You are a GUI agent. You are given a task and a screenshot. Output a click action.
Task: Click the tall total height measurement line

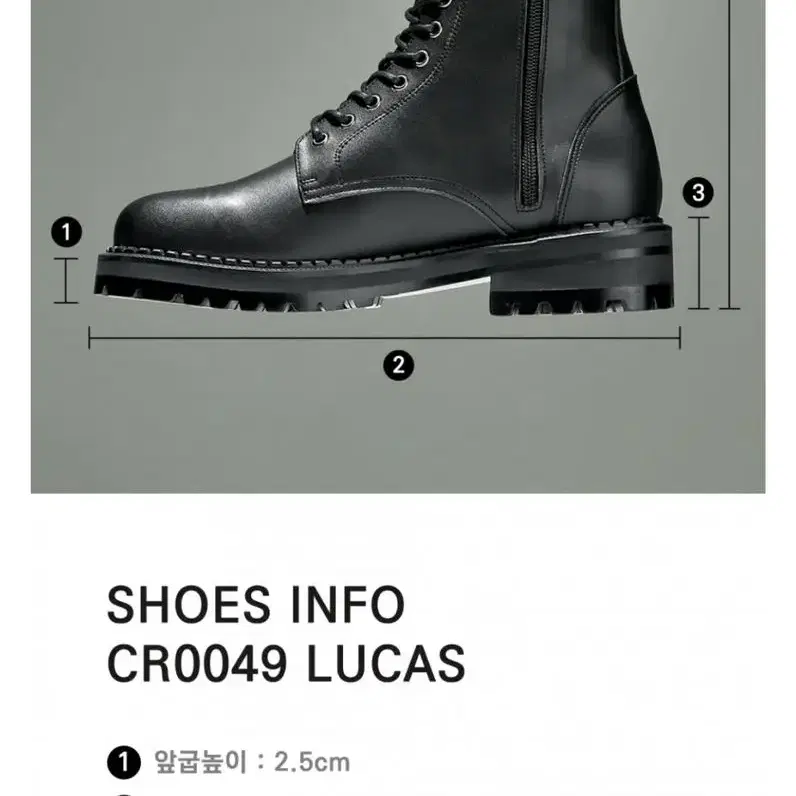[729, 154]
